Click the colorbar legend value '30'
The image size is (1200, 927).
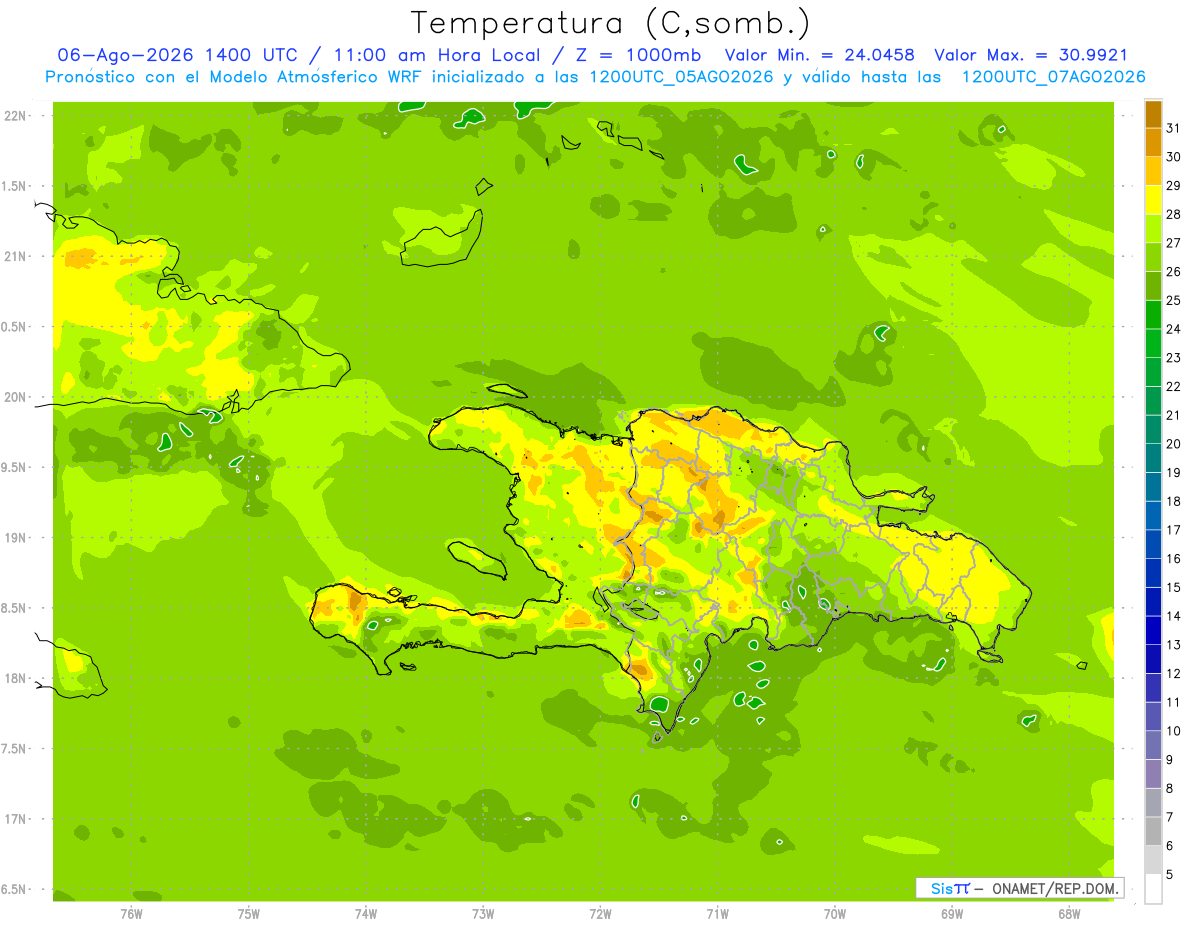tap(1174, 157)
